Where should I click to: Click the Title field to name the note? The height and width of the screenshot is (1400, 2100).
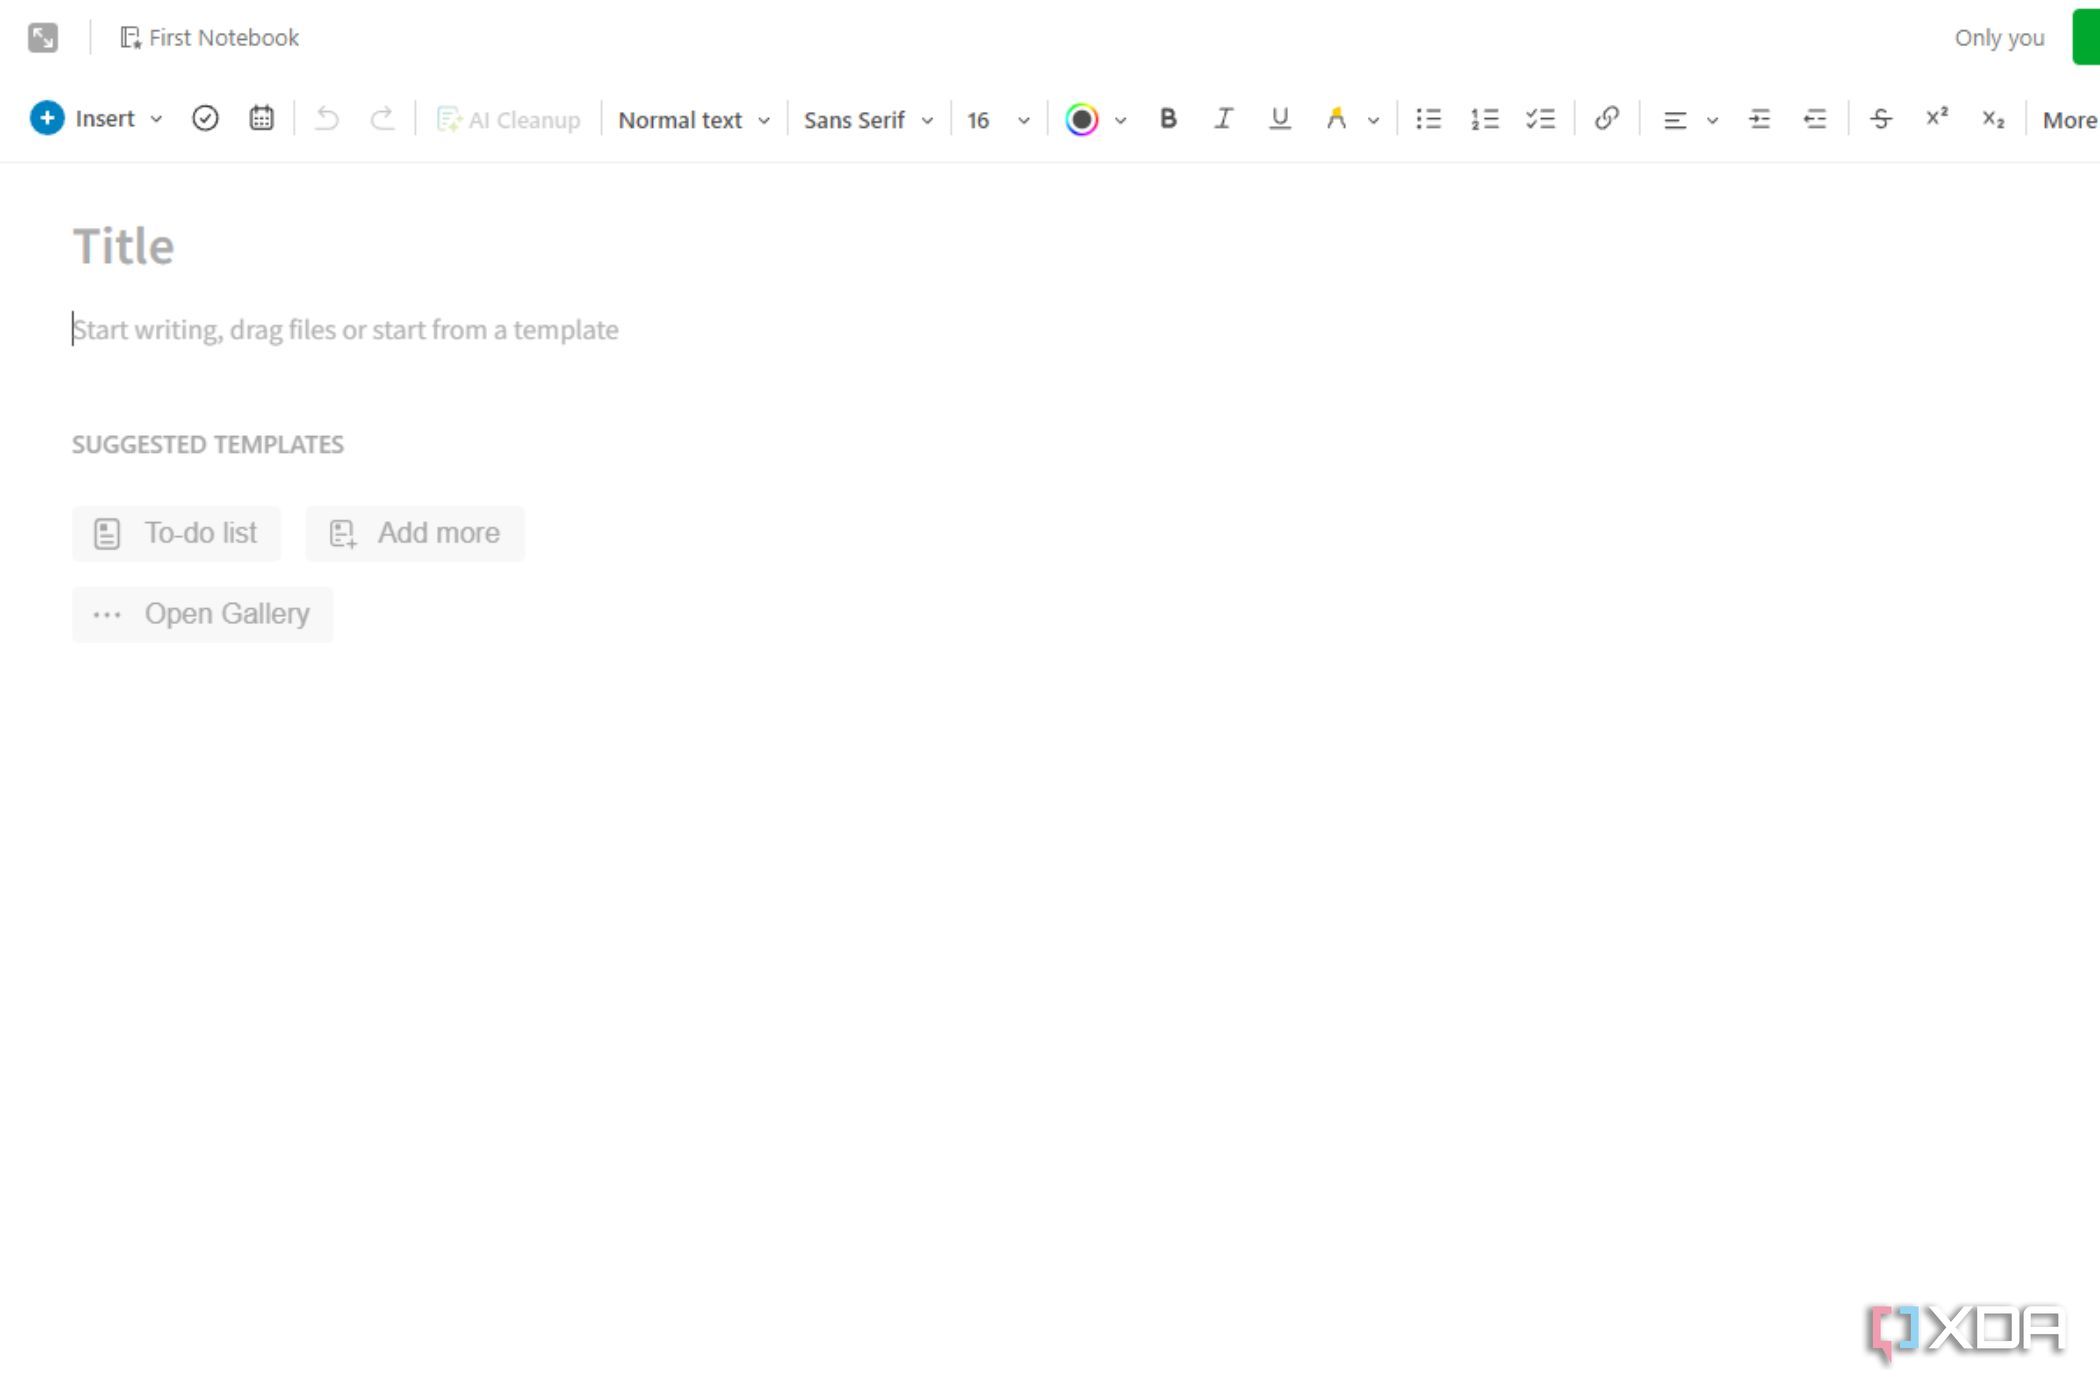point(123,245)
